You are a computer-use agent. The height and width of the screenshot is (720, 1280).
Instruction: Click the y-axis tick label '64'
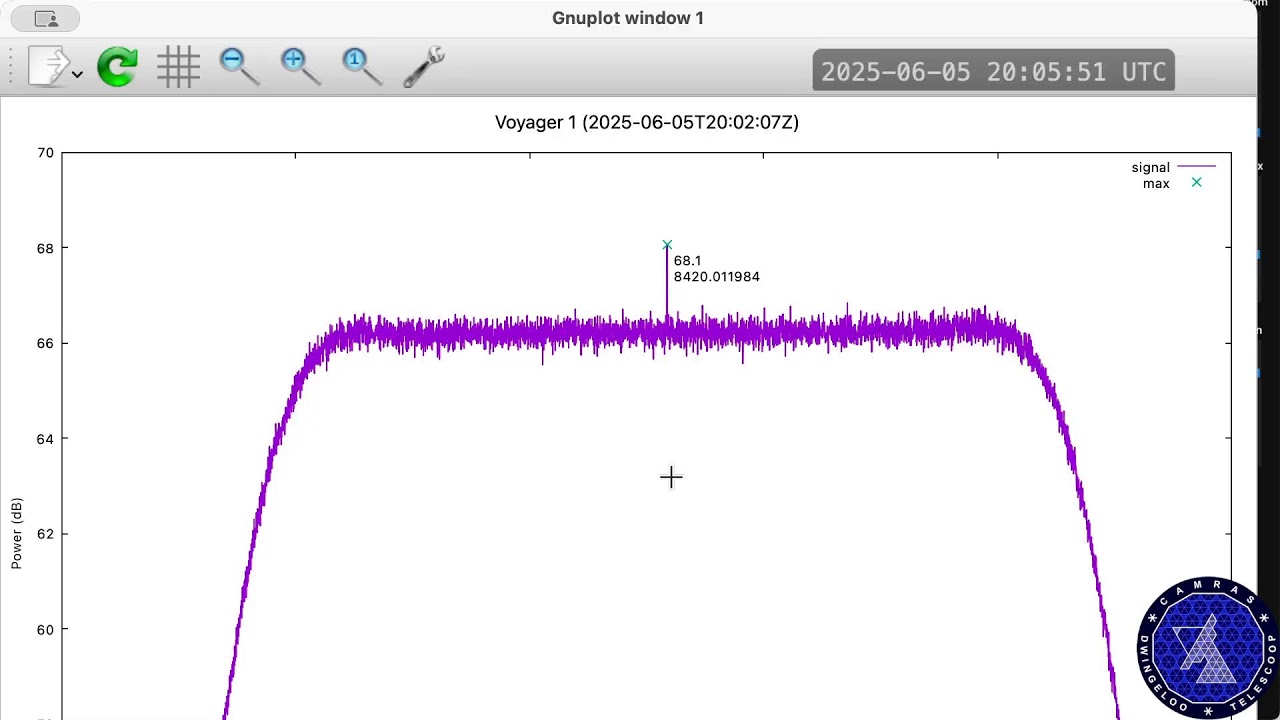pyautogui.click(x=45, y=438)
